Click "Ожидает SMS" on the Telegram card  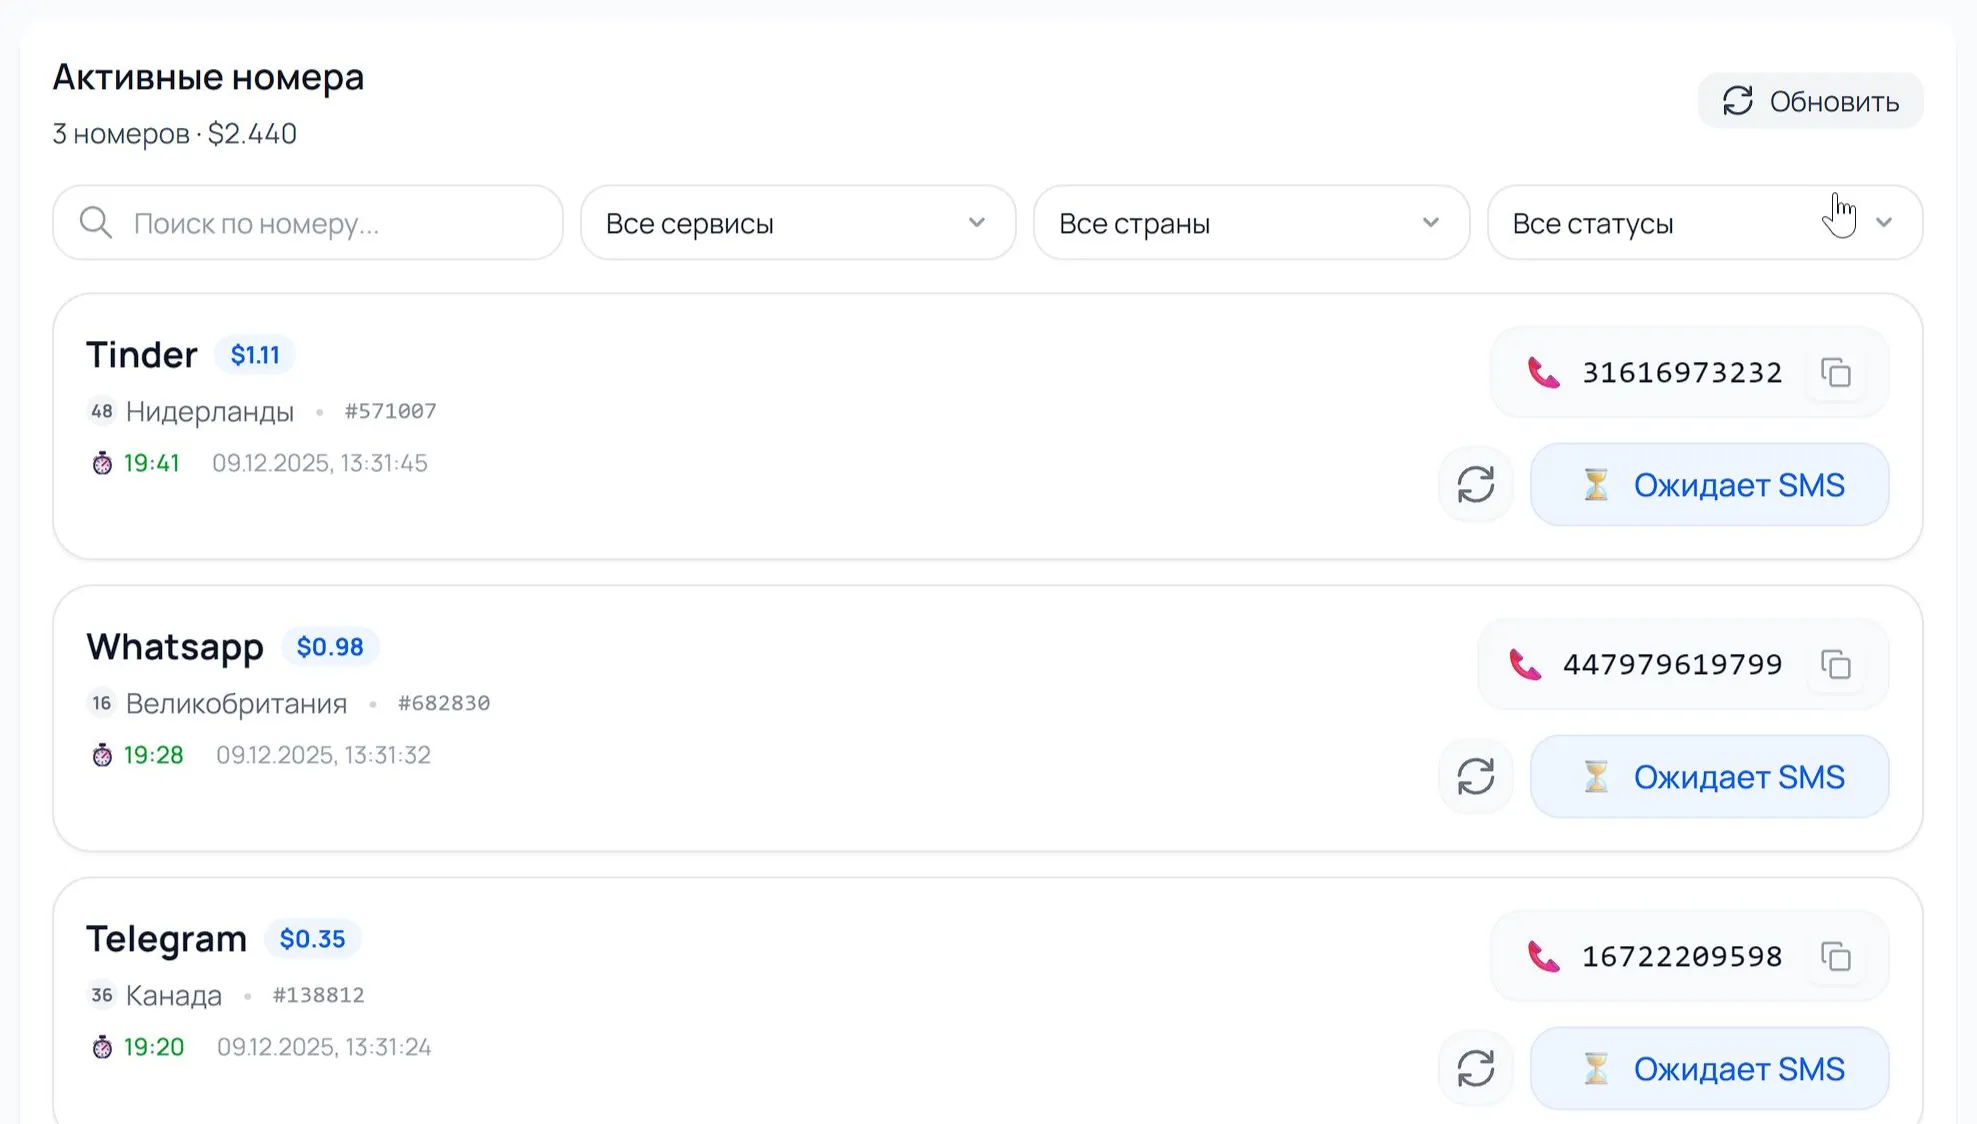coord(1709,1069)
